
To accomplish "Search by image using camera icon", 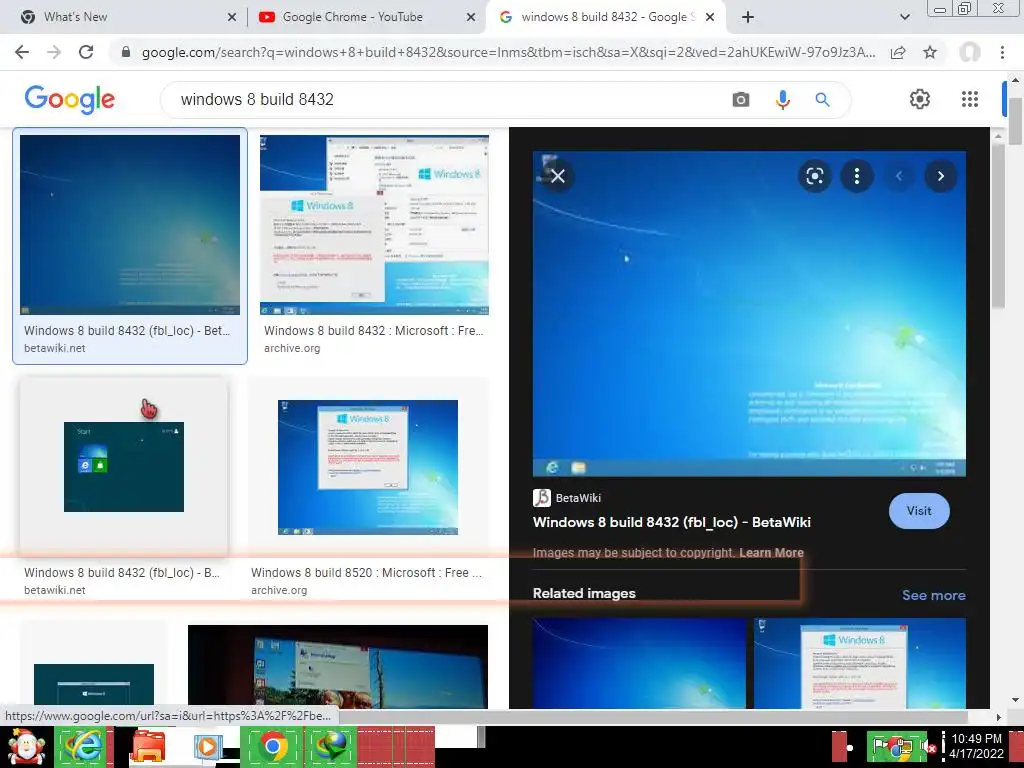I will pos(741,99).
